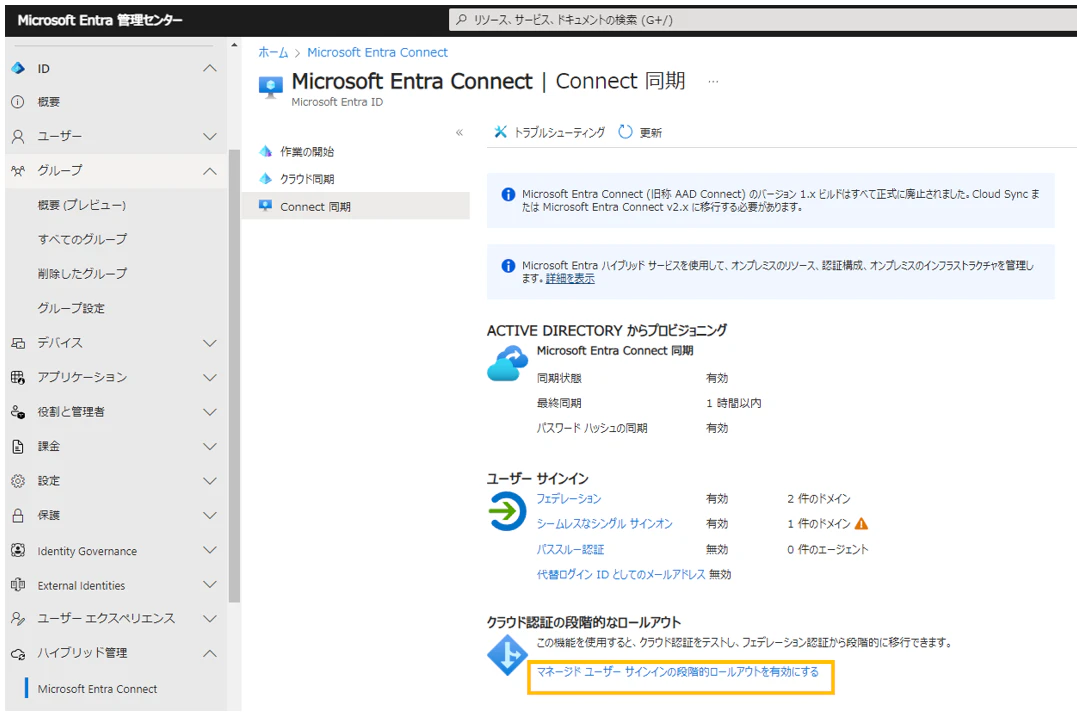
Task: Click the Identity Governance icon
Action: click(x=18, y=550)
